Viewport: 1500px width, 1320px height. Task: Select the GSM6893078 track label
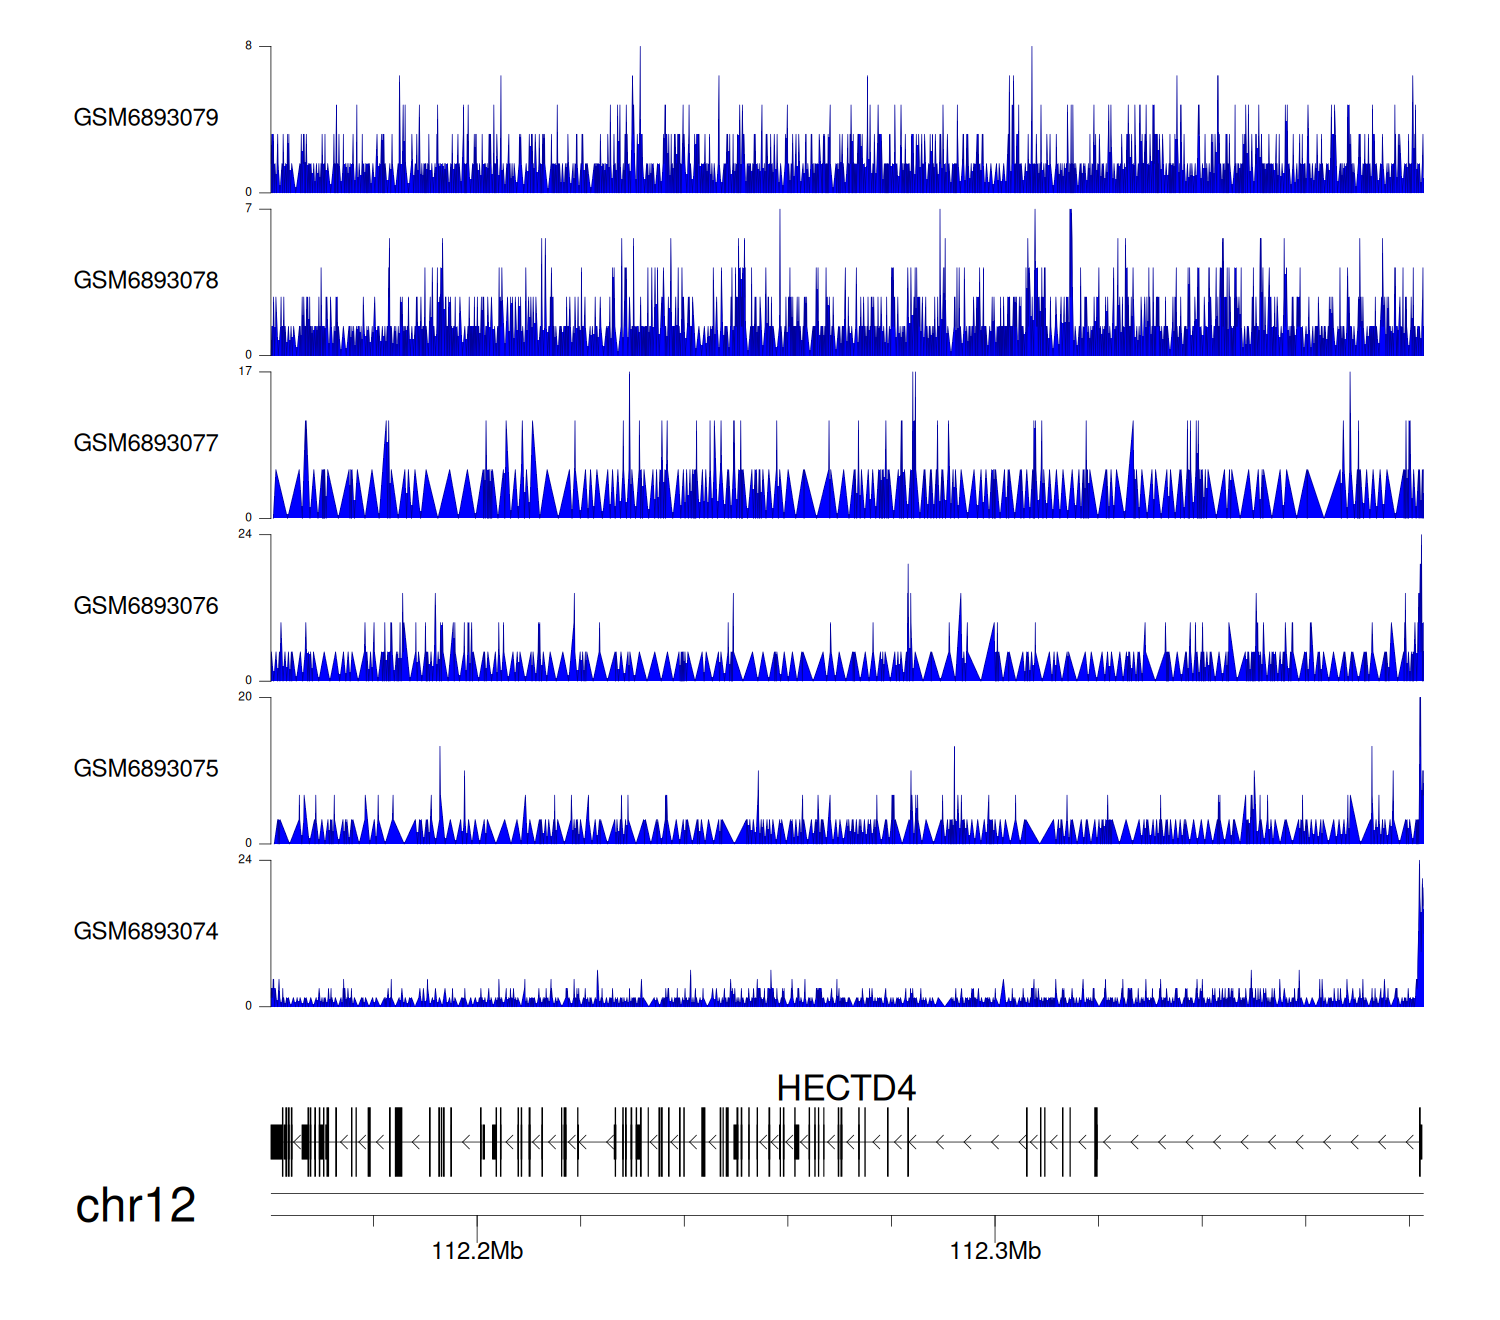146,281
